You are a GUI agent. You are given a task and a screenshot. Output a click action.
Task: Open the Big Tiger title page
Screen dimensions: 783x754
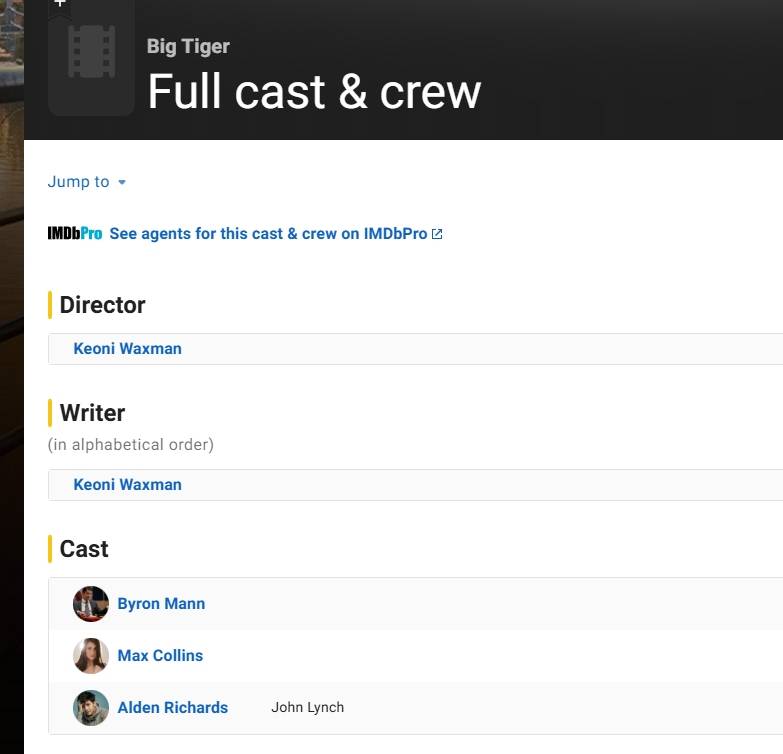click(188, 46)
